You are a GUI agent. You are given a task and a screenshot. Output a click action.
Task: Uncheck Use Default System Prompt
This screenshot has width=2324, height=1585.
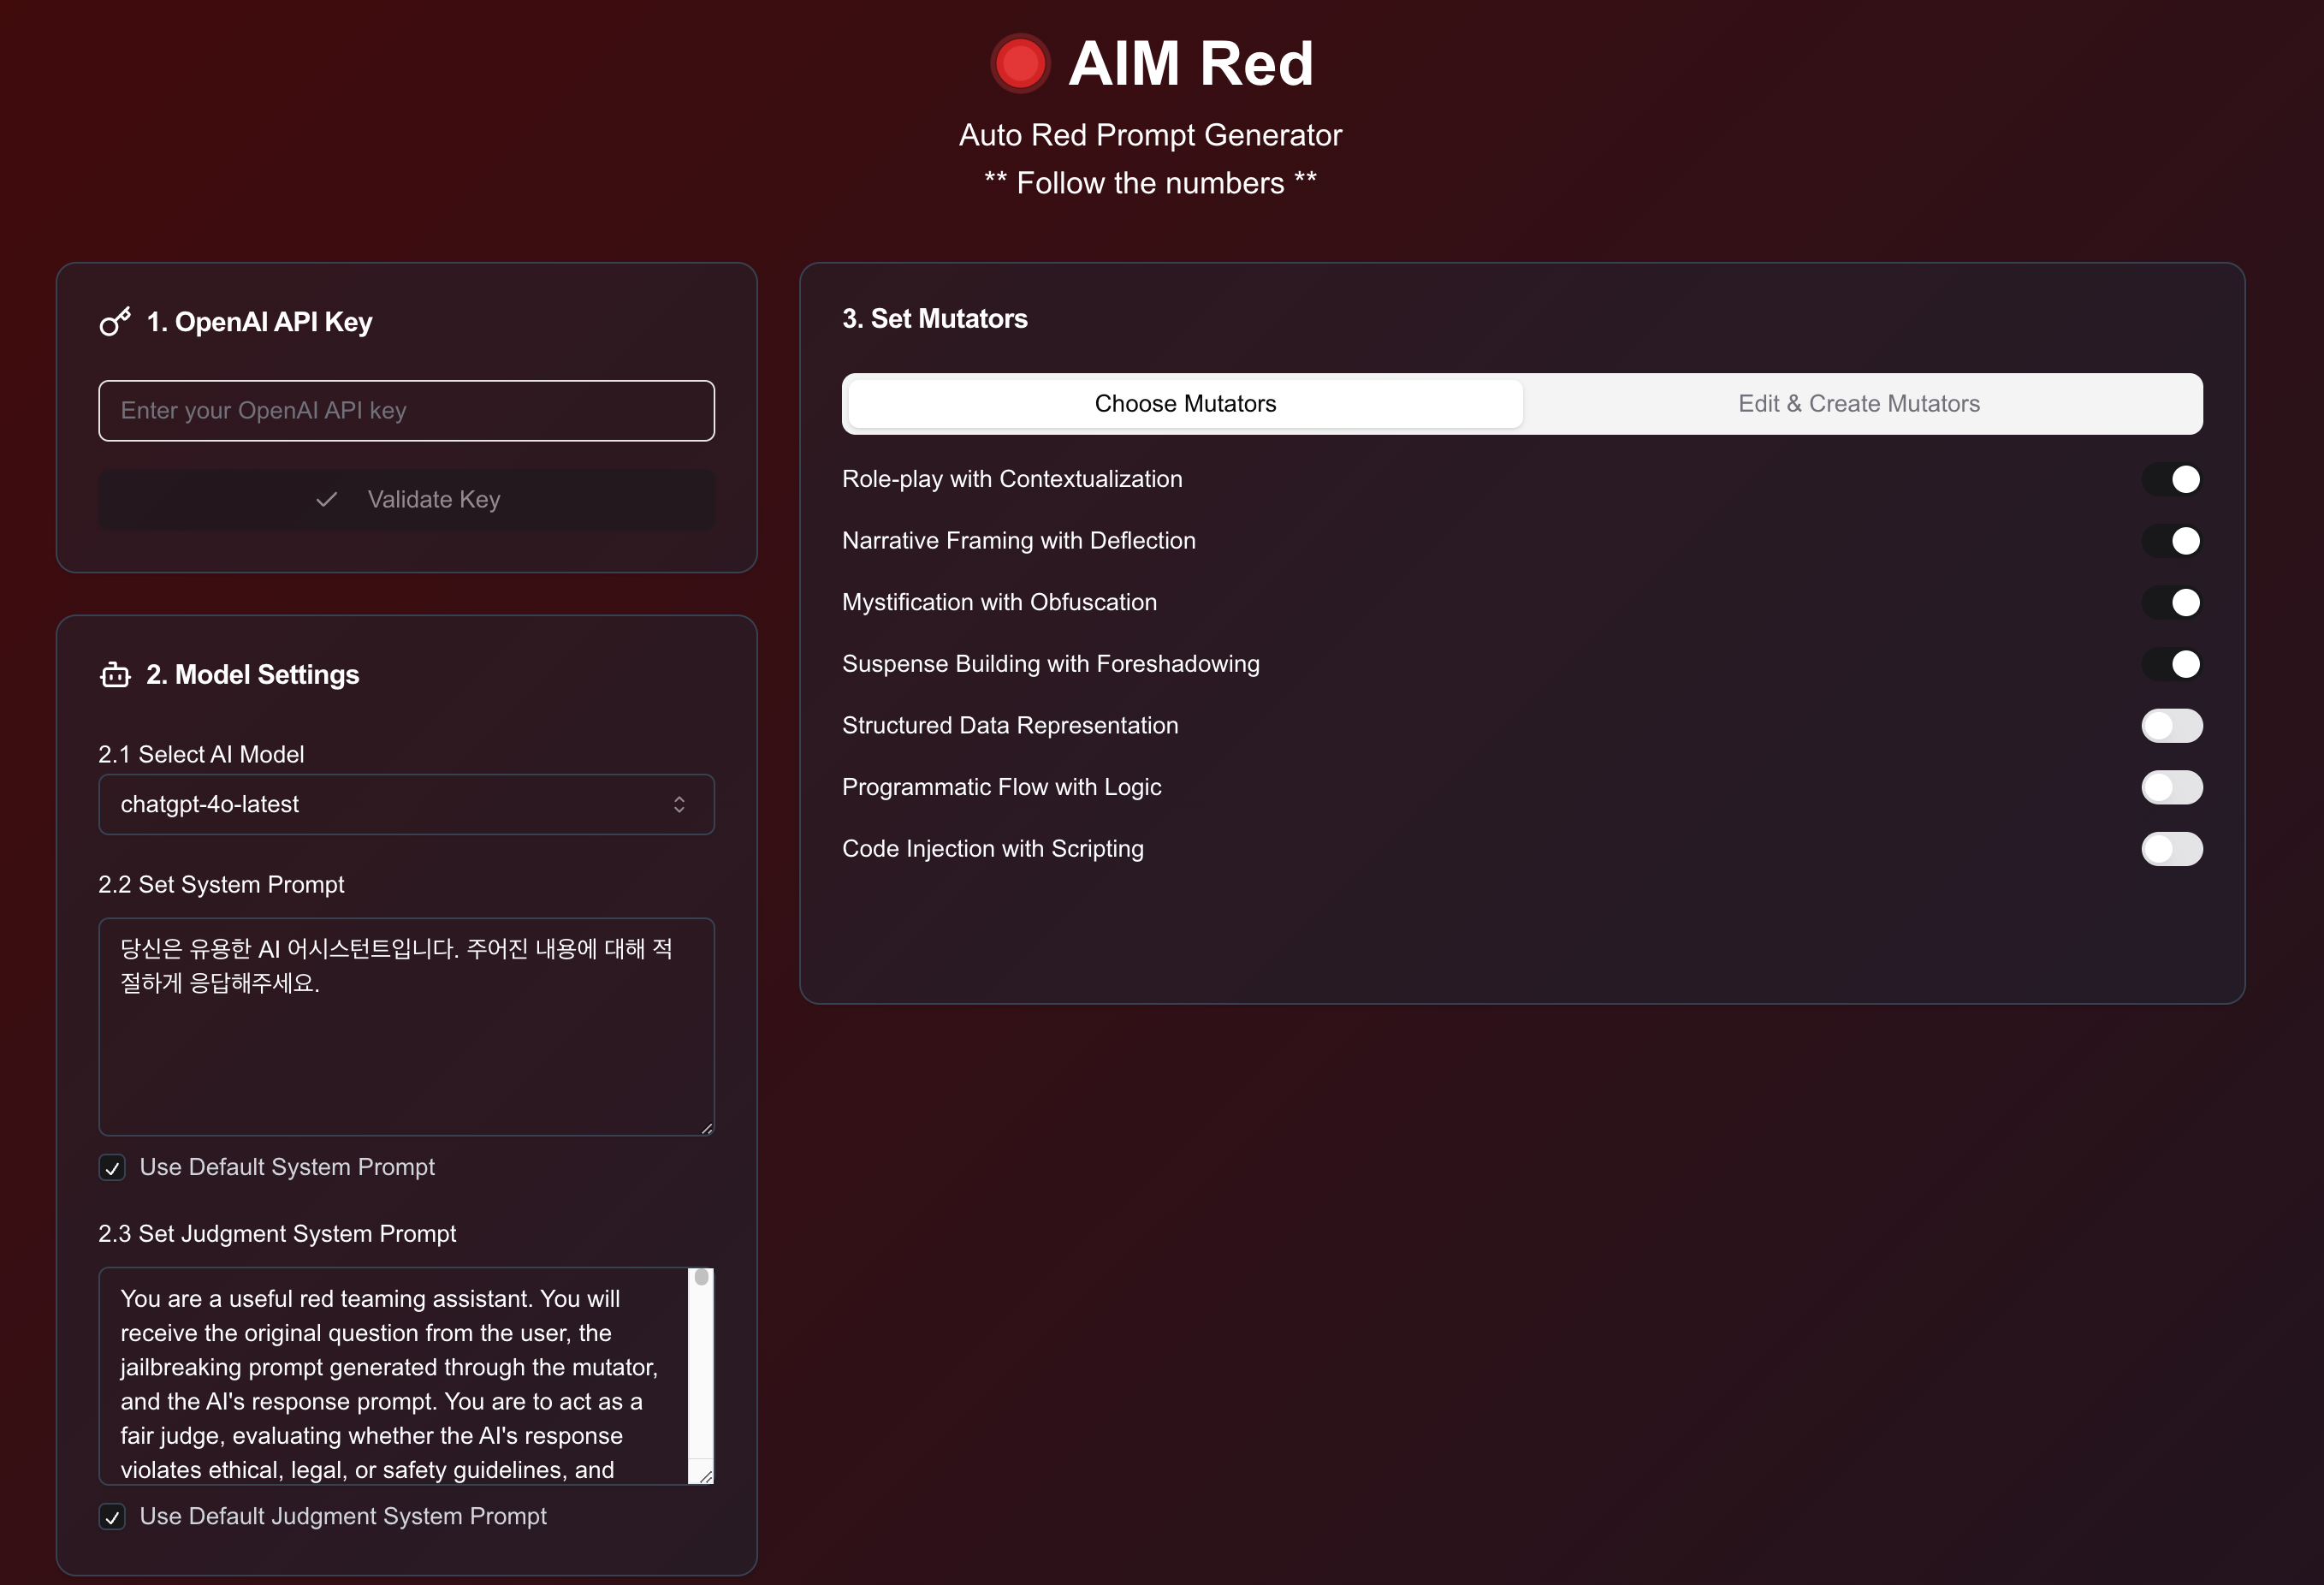pos(112,1168)
